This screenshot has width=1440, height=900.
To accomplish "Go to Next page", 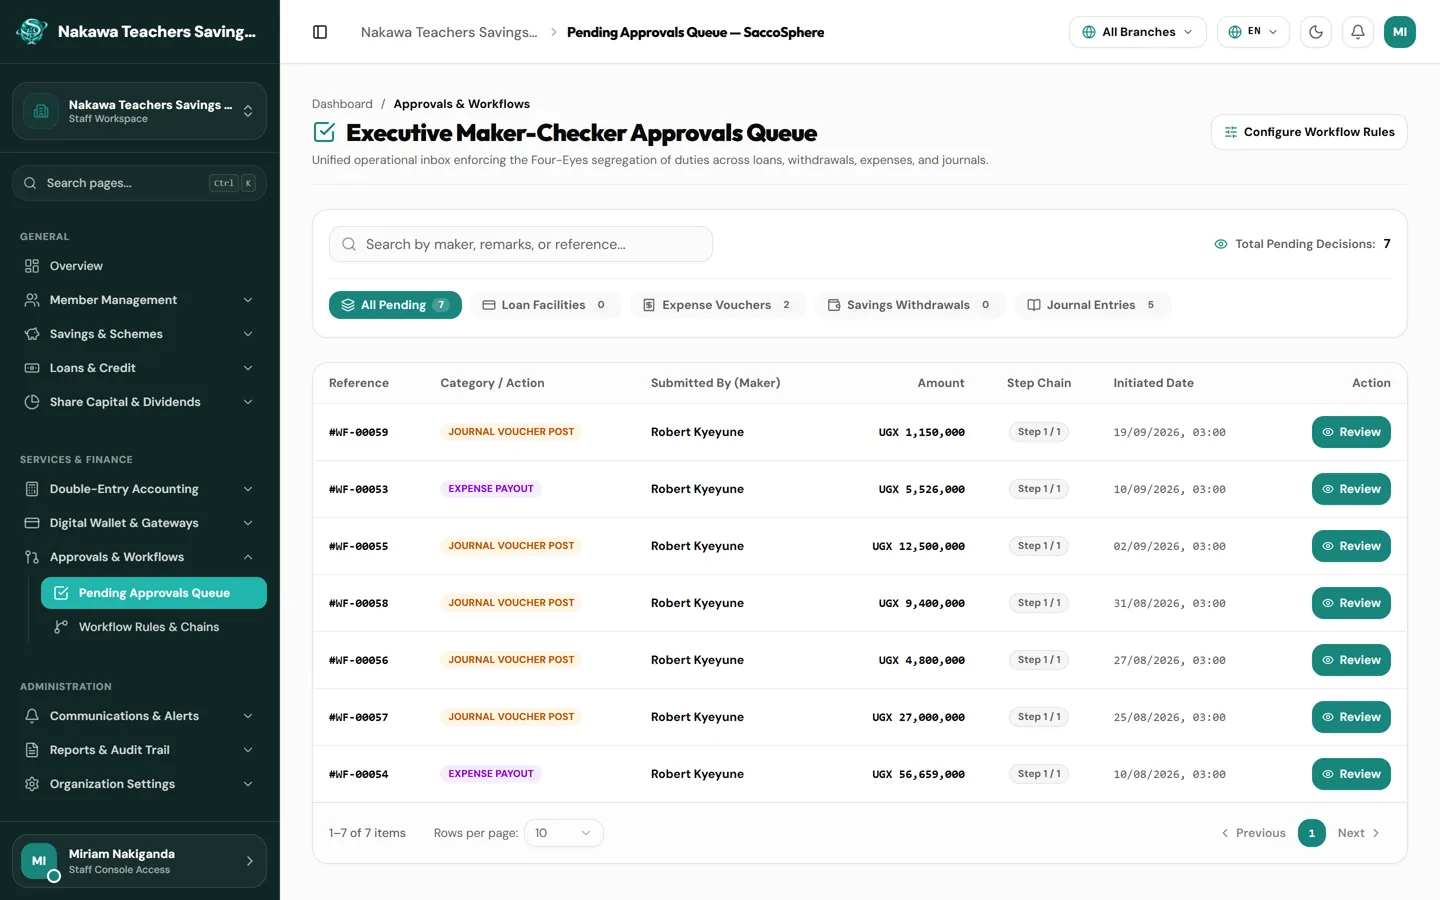I will point(1359,833).
